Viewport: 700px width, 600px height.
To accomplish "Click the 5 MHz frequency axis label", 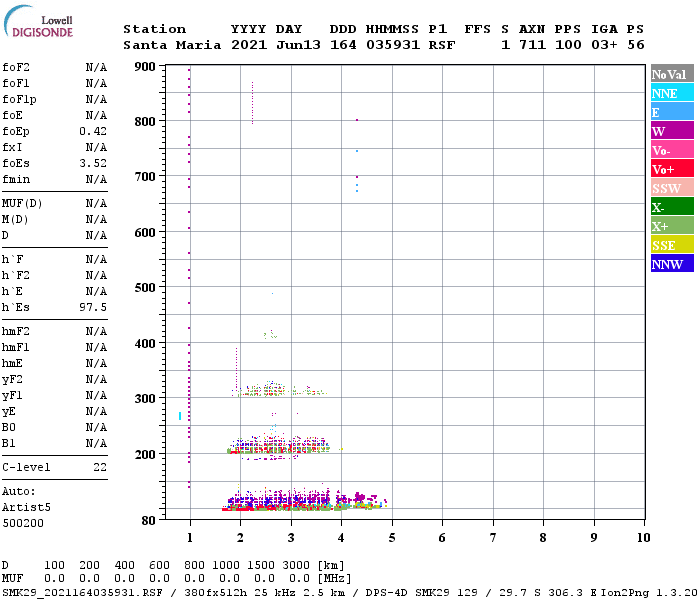I will point(392,538).
